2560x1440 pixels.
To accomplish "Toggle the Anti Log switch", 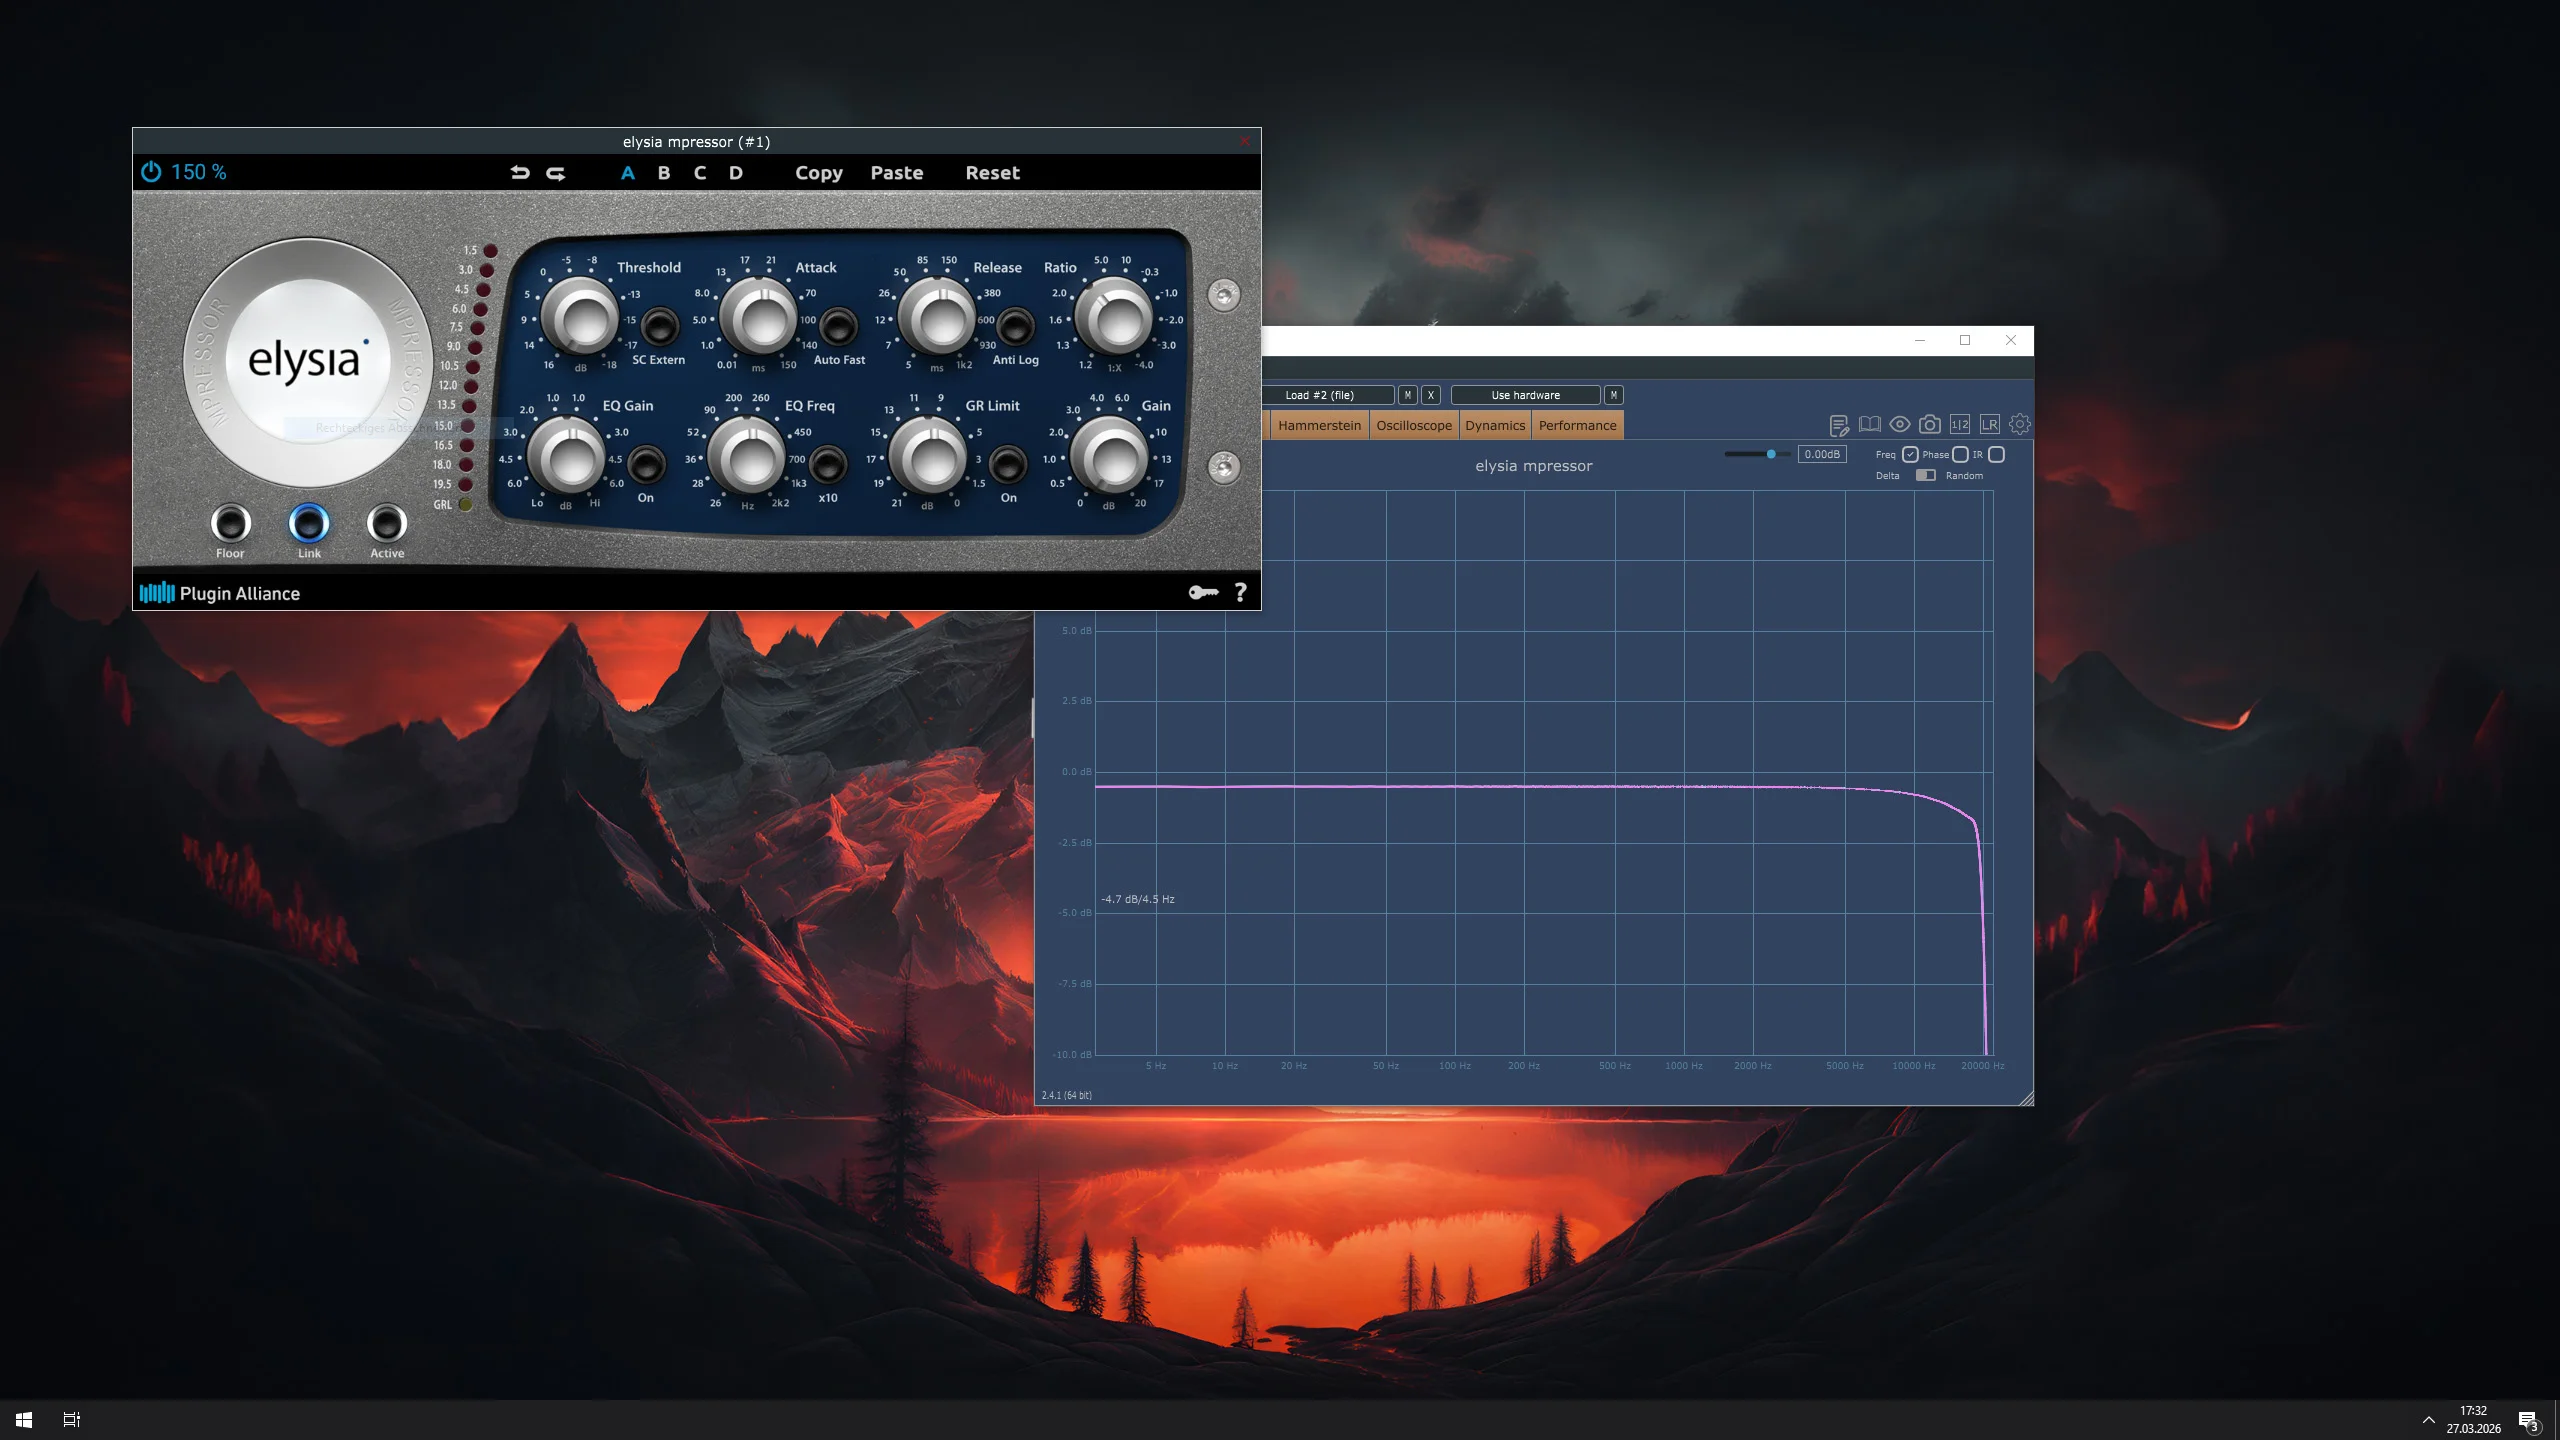I will coord(1015,325).
